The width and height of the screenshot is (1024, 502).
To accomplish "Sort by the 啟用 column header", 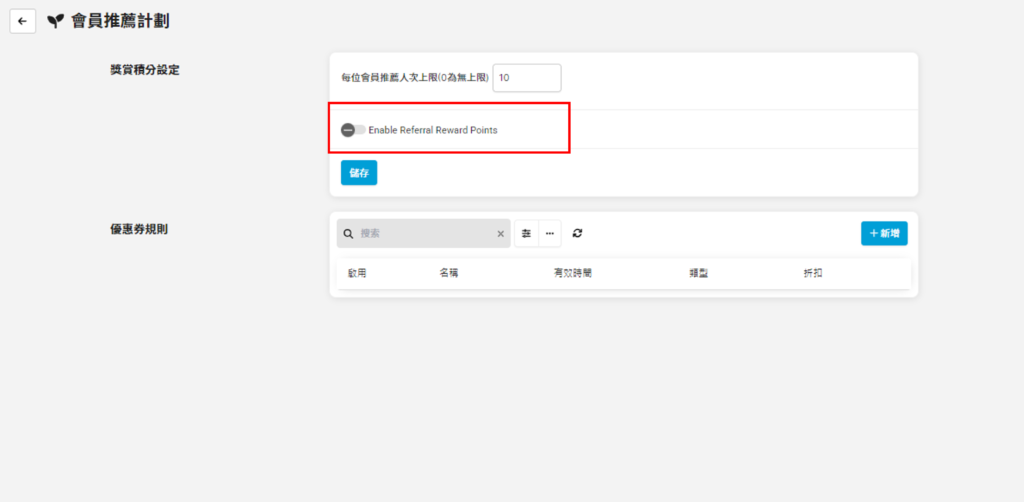I will 357,273.
